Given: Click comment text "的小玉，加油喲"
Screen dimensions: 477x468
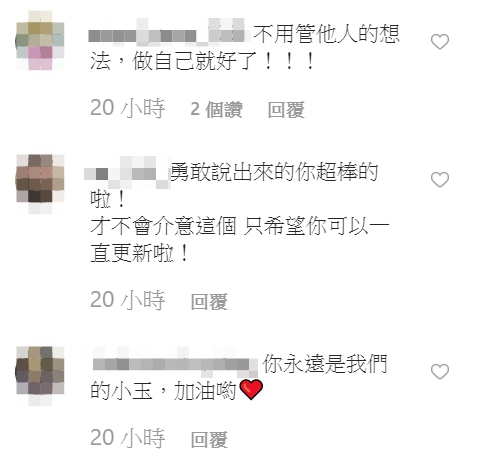Looking at the screenshot, I should click(163, 390).
